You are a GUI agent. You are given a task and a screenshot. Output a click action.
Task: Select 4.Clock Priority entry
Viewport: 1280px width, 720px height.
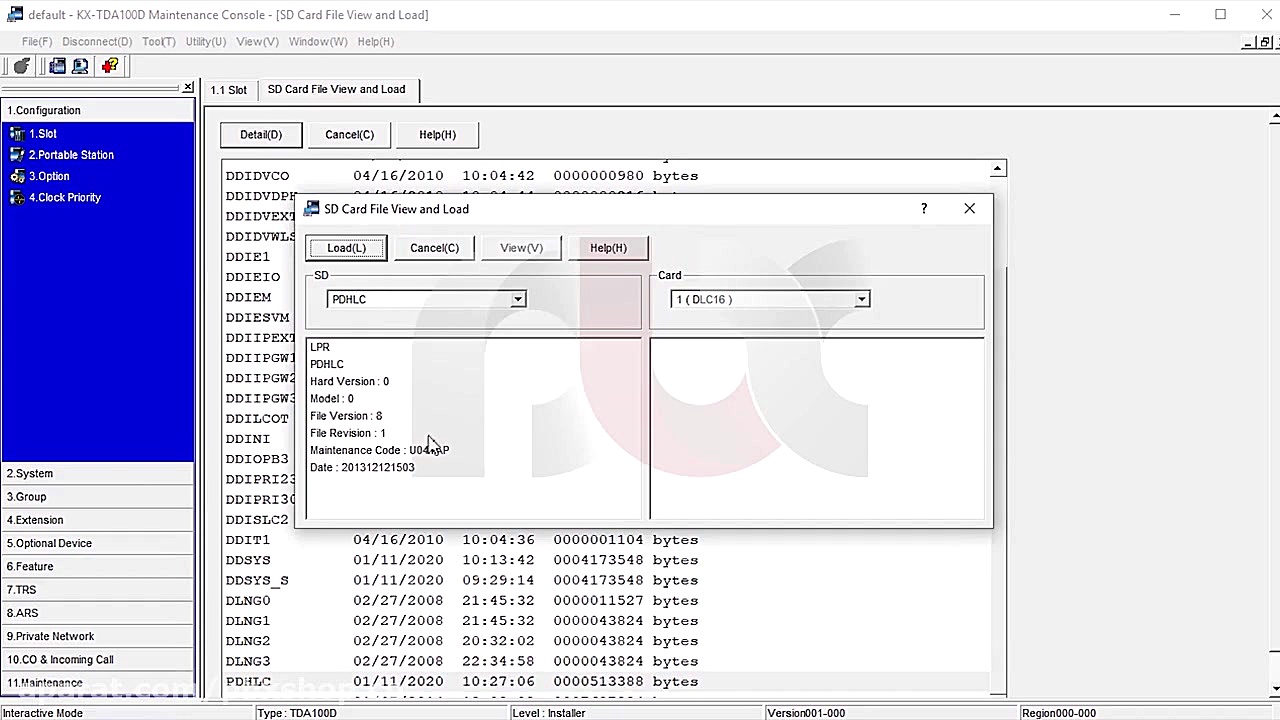pyautogui.click(x=65, y=197)
